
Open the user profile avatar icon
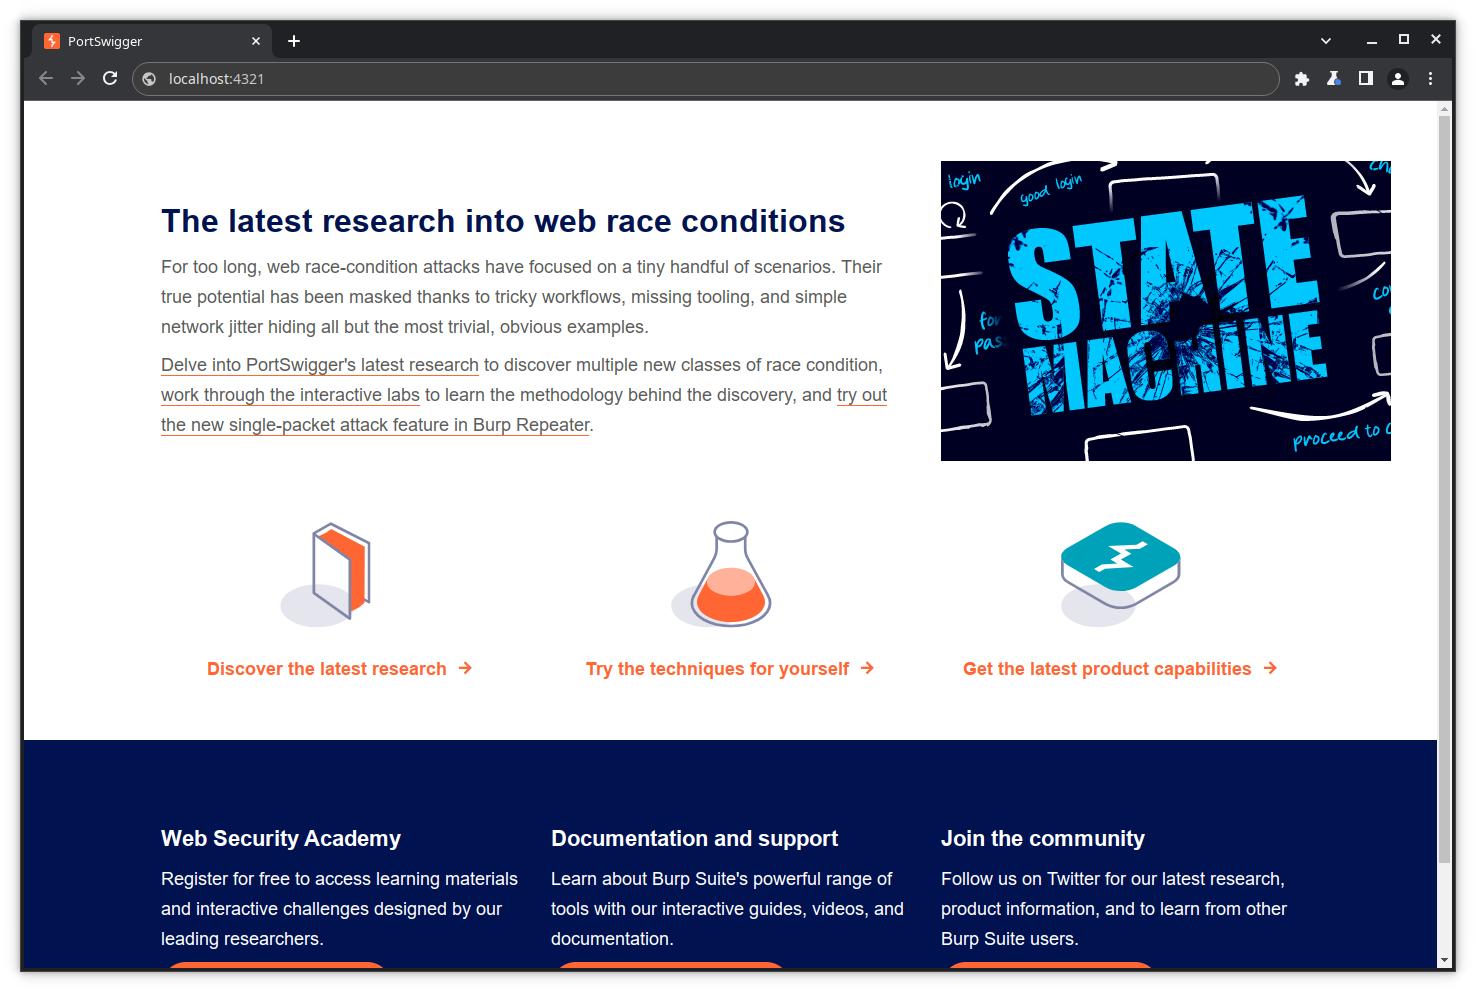point(1398,79)
